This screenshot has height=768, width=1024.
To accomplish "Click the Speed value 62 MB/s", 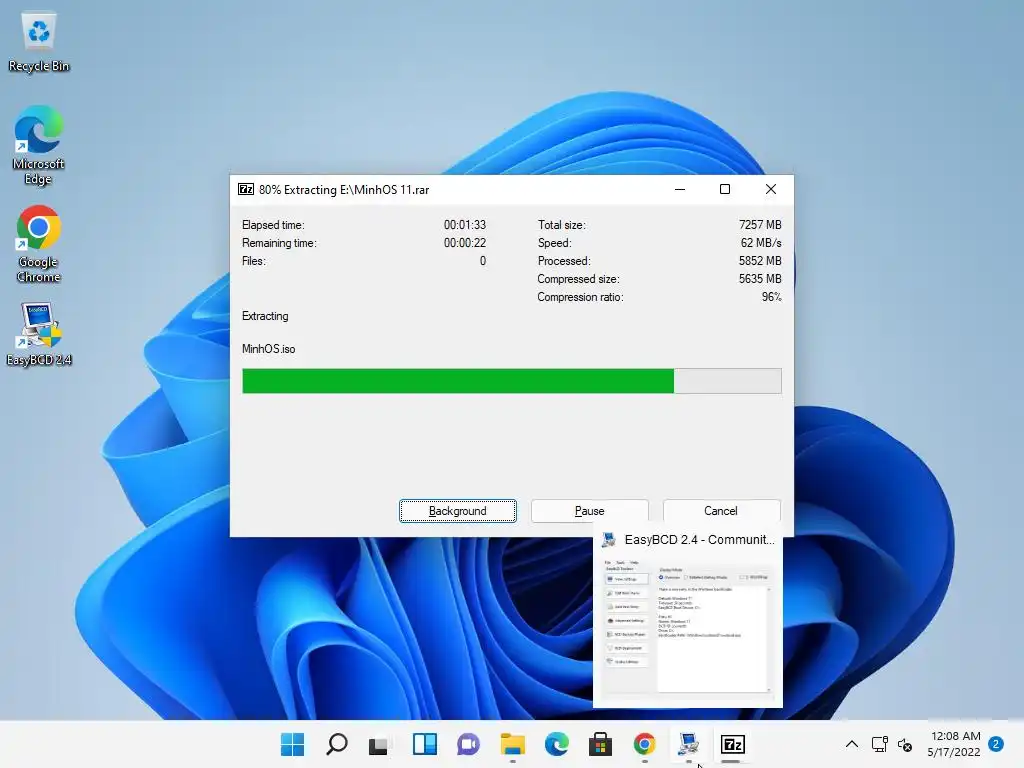I will tap(761, 243).
